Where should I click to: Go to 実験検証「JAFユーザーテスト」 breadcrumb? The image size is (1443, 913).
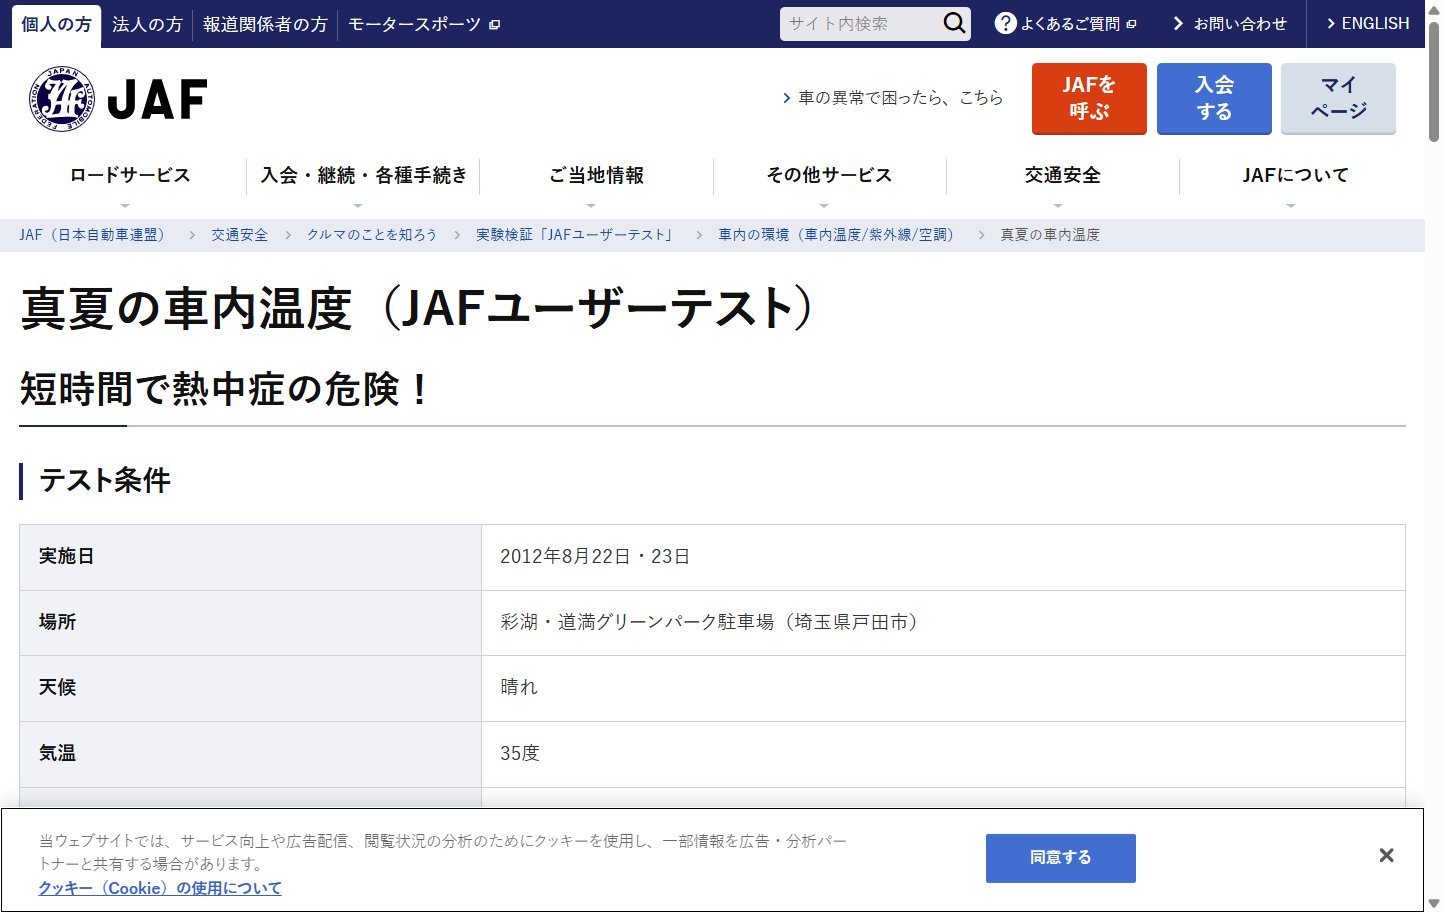577,235
